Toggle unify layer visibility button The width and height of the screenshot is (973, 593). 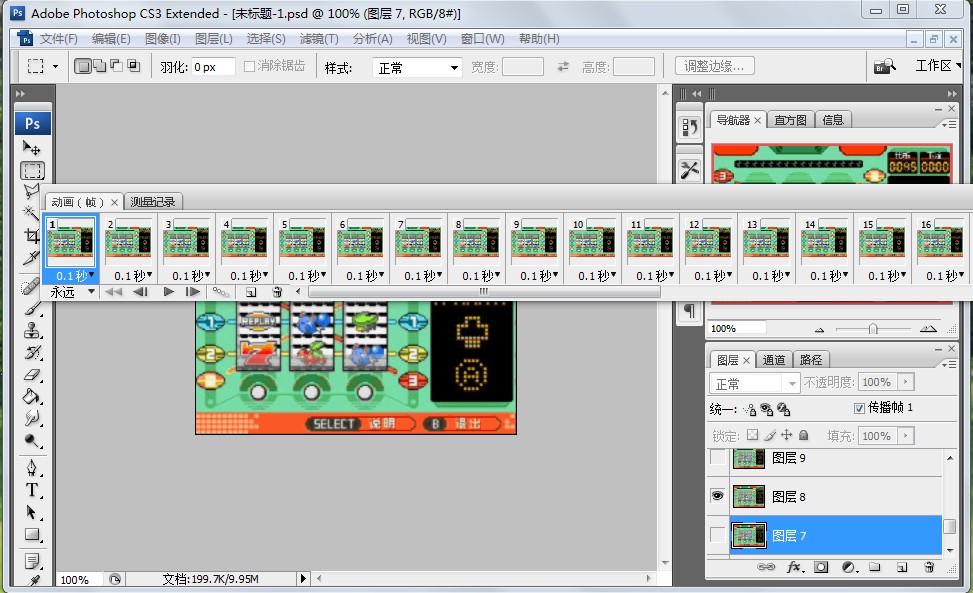pos(767,409)
